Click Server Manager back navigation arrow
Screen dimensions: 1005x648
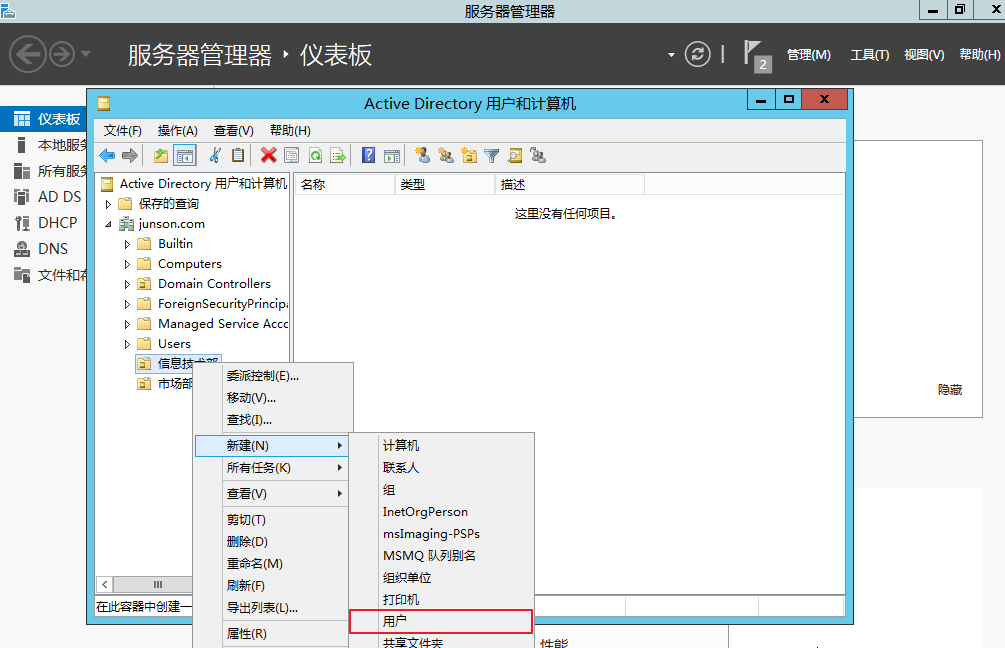tap(28, 54)
